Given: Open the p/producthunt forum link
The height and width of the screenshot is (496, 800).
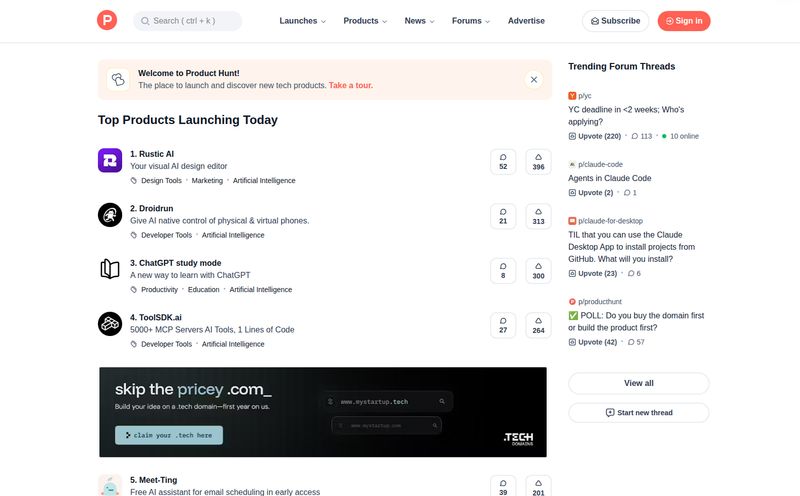Looking at the screenshot, I should pos(599,302).
